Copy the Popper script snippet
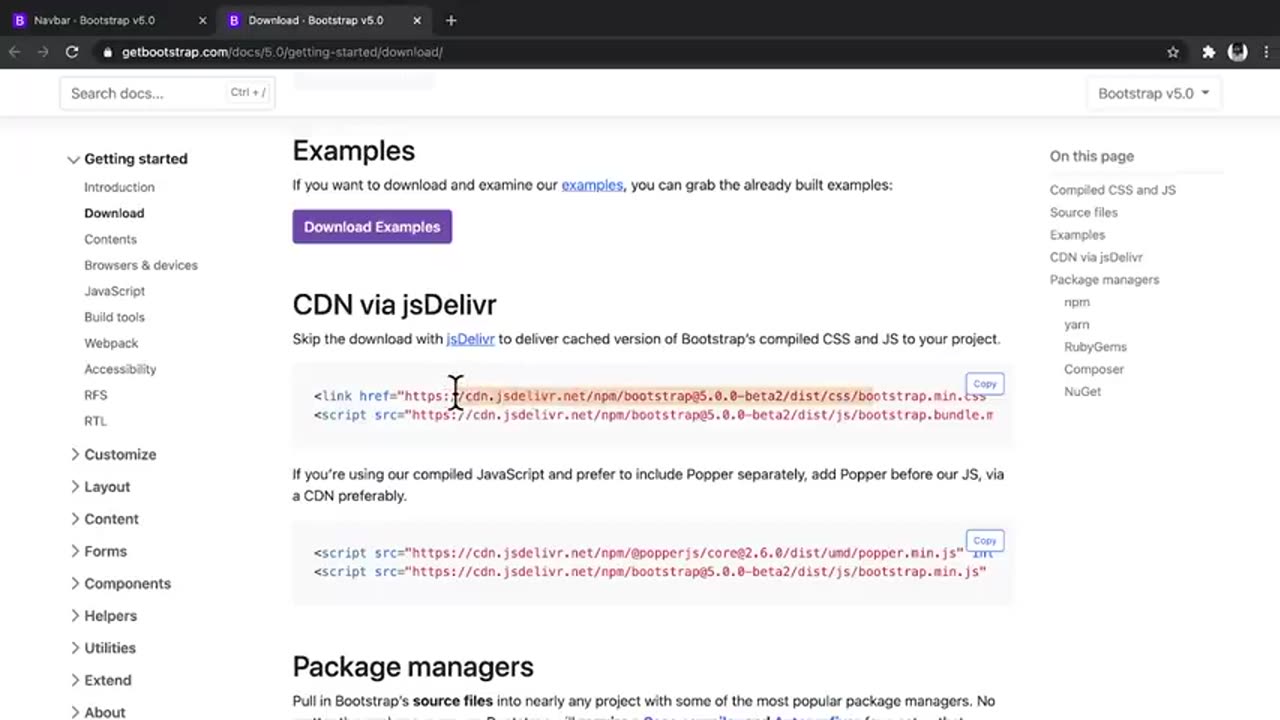 tap(985, 541)
